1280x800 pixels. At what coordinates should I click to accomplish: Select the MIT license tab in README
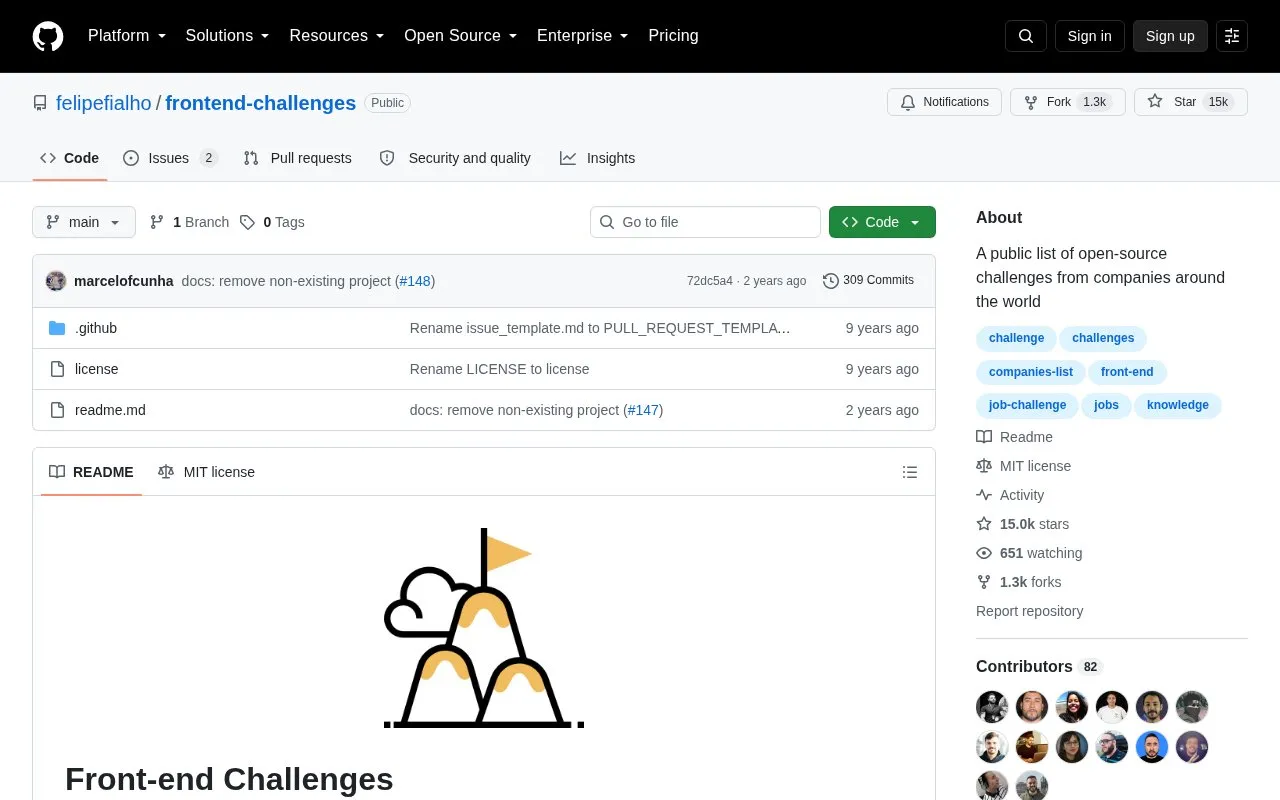[x=206, y=472]
